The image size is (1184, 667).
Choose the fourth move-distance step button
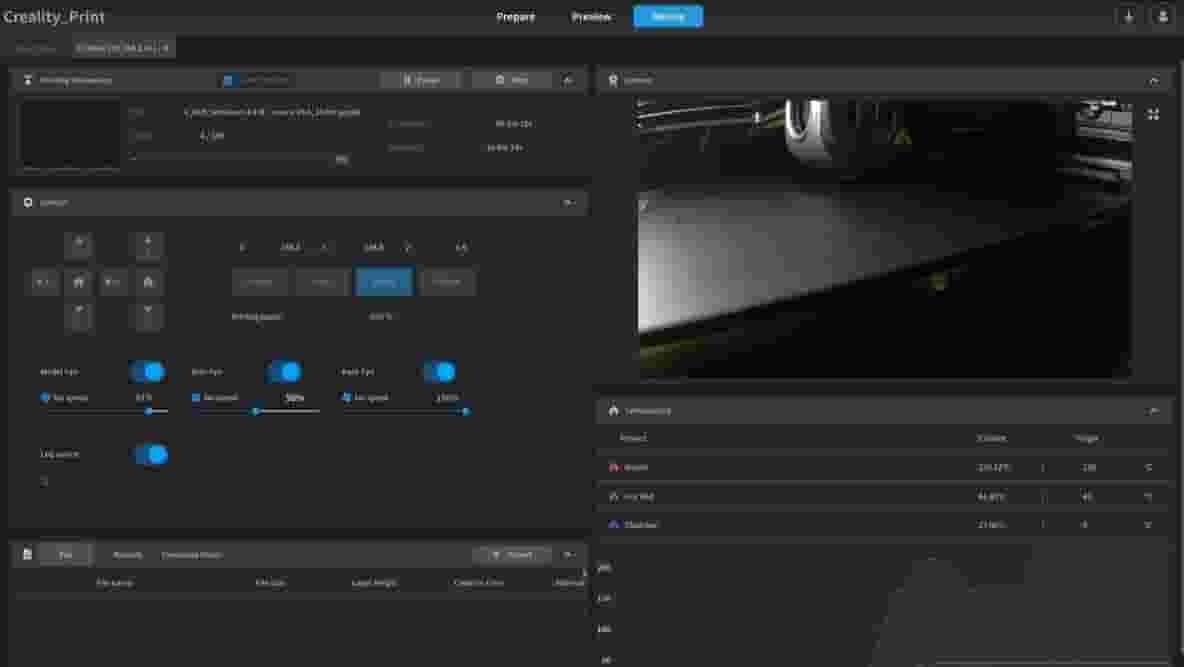pos(447,282)
